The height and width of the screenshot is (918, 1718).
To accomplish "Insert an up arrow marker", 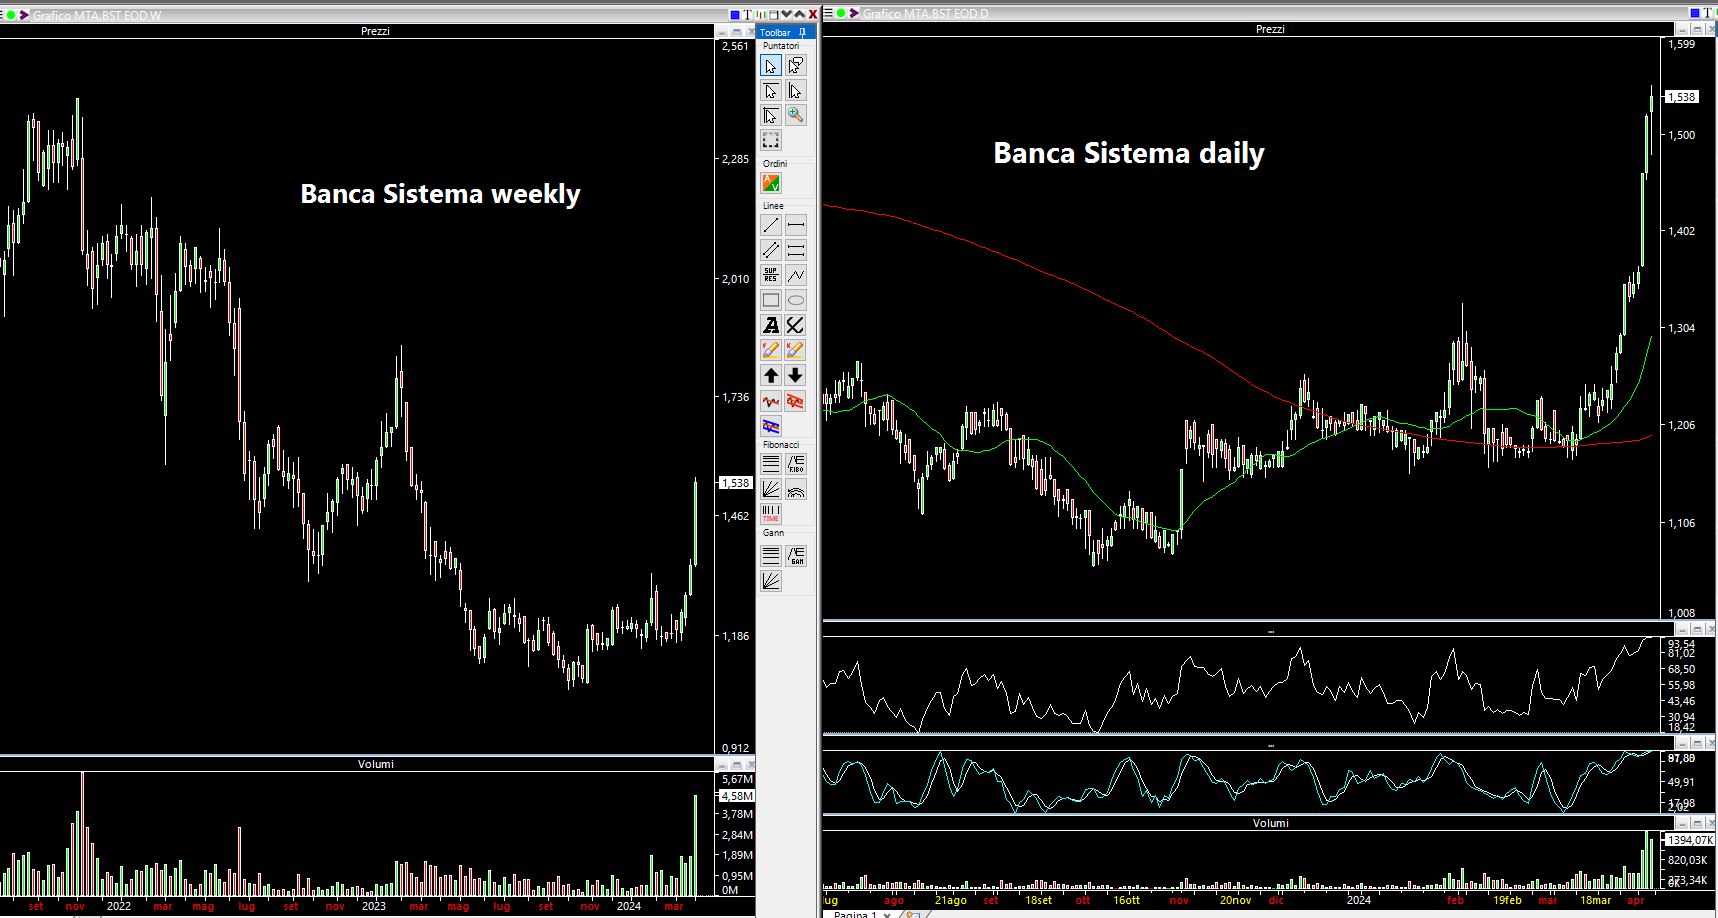I will [770, 375].
